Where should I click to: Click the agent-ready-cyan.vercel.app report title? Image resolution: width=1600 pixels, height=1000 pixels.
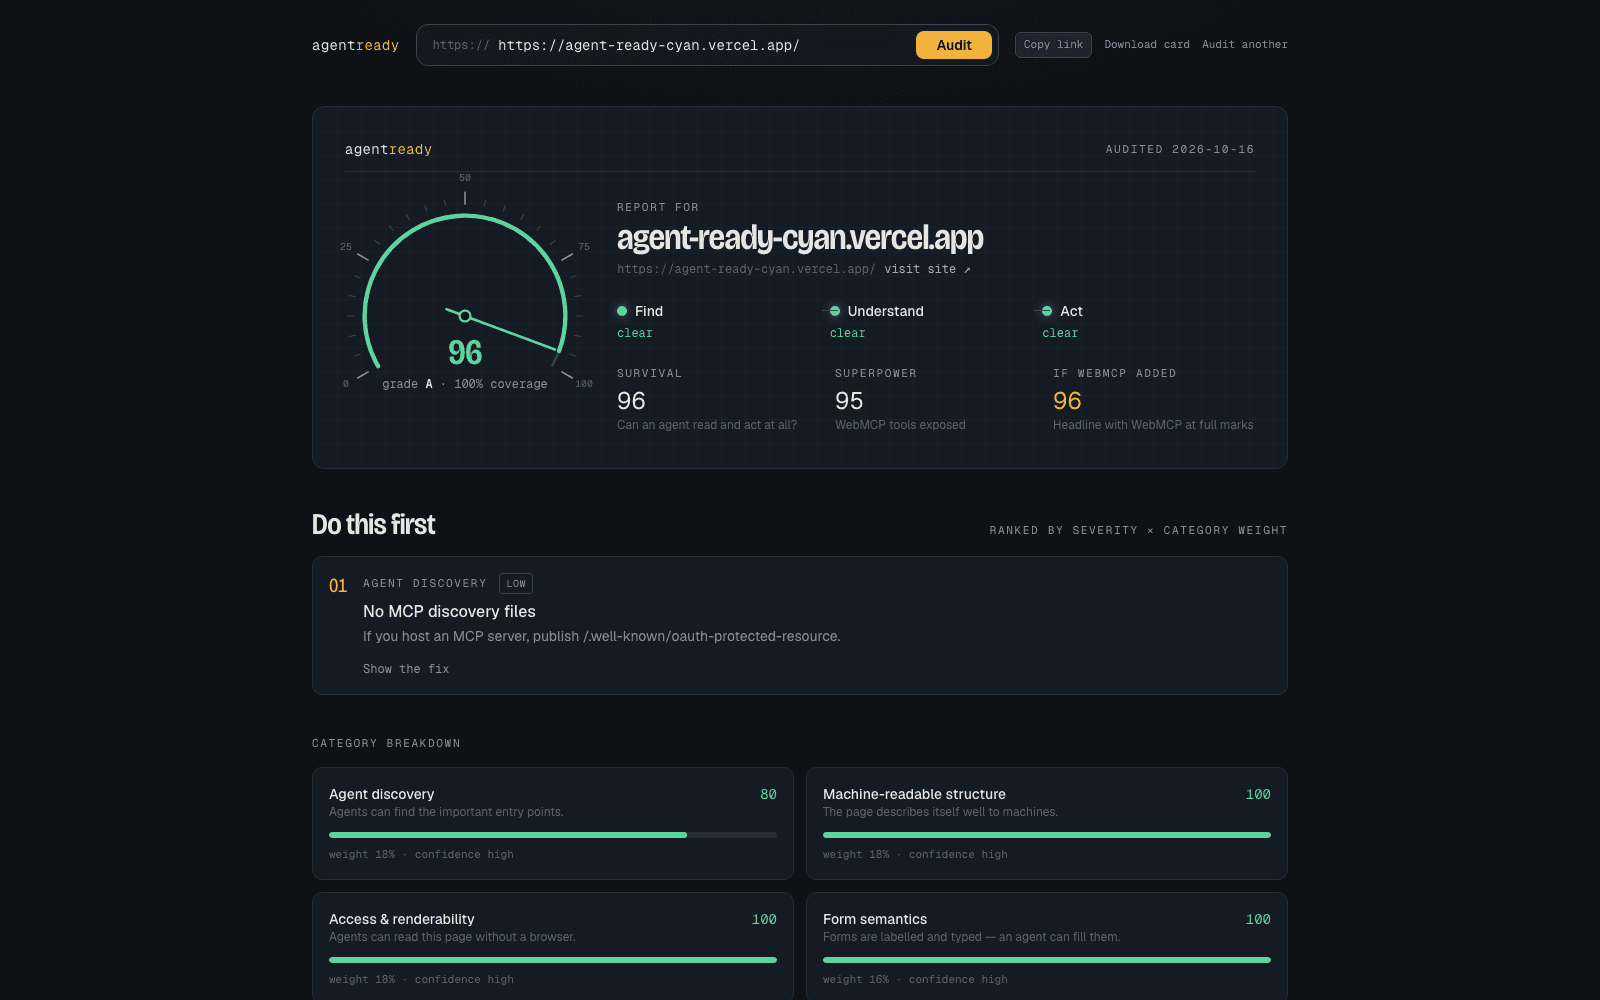click(x=800, y=238)
